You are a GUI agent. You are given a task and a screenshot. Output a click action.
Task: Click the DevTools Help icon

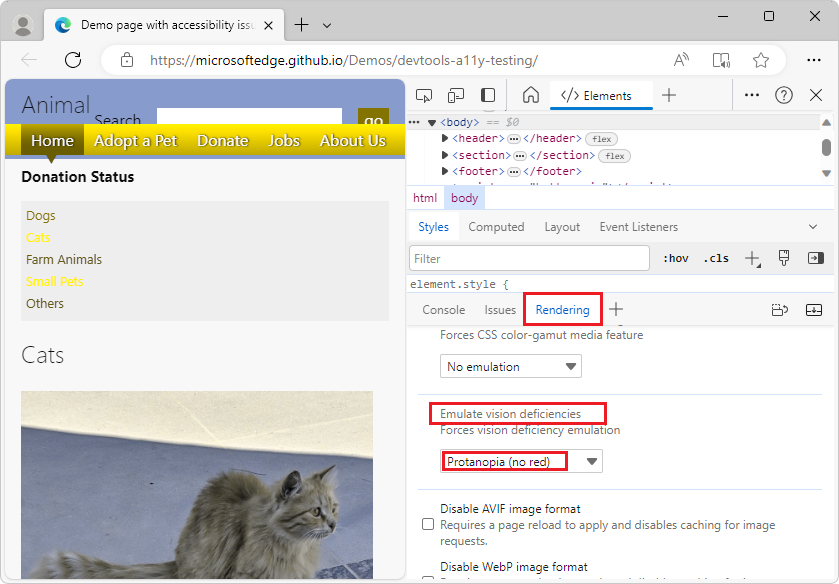coord(784,96)
